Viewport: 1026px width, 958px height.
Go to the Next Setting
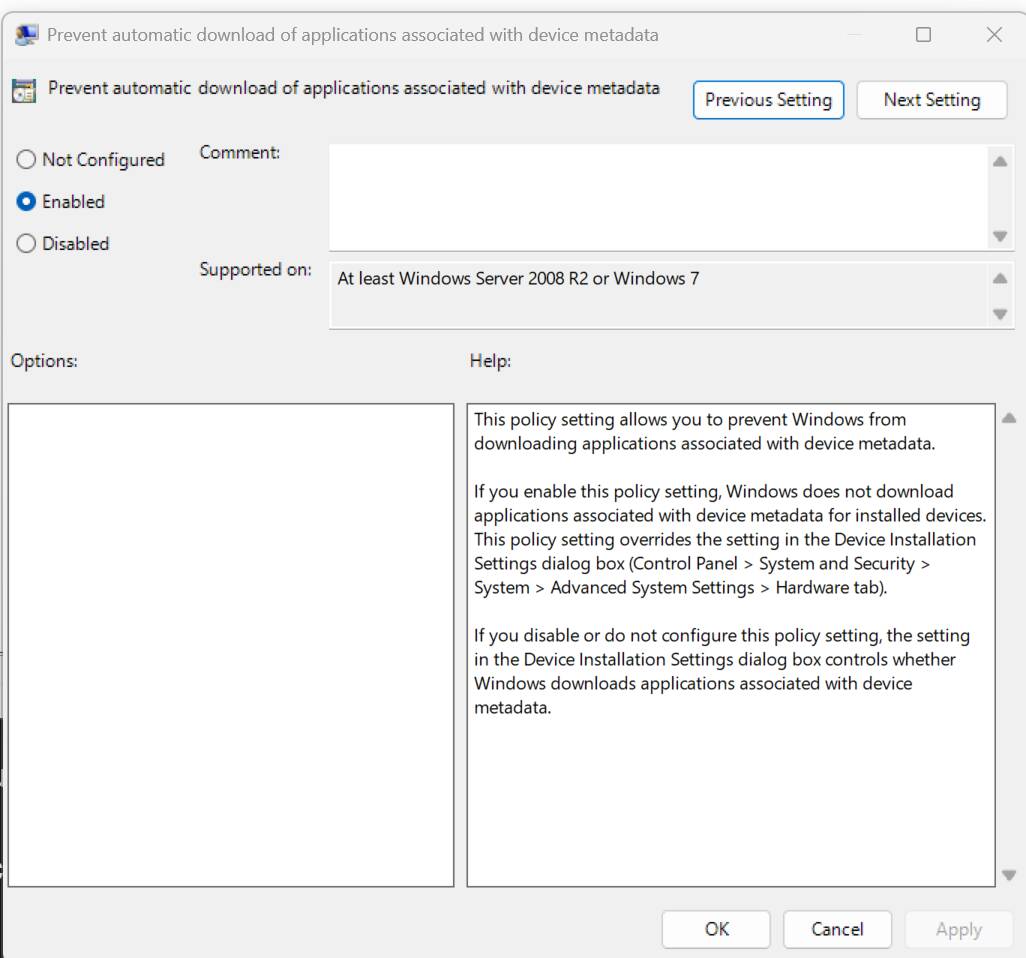(932, 100)
